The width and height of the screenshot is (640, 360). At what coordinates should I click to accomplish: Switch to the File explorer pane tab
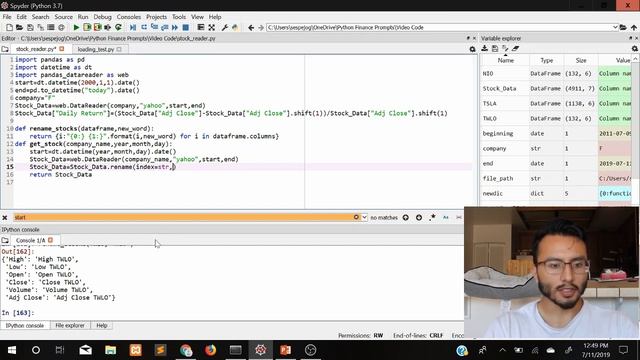click(70, 326)
